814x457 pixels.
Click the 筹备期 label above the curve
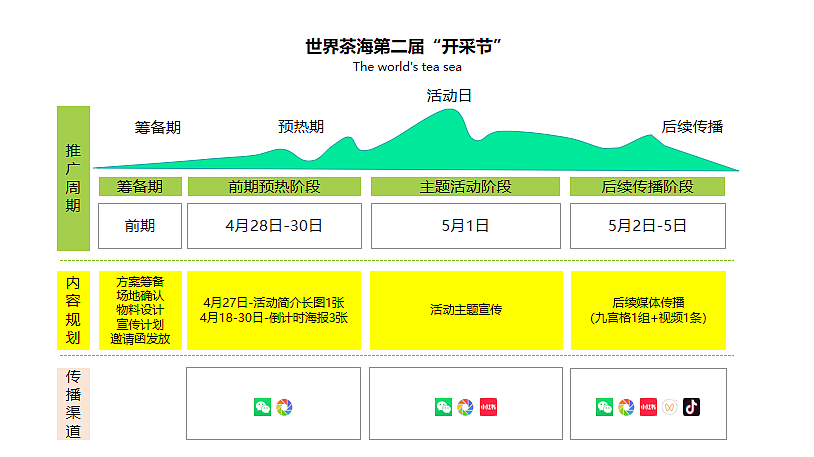click(x=158, y=127)
